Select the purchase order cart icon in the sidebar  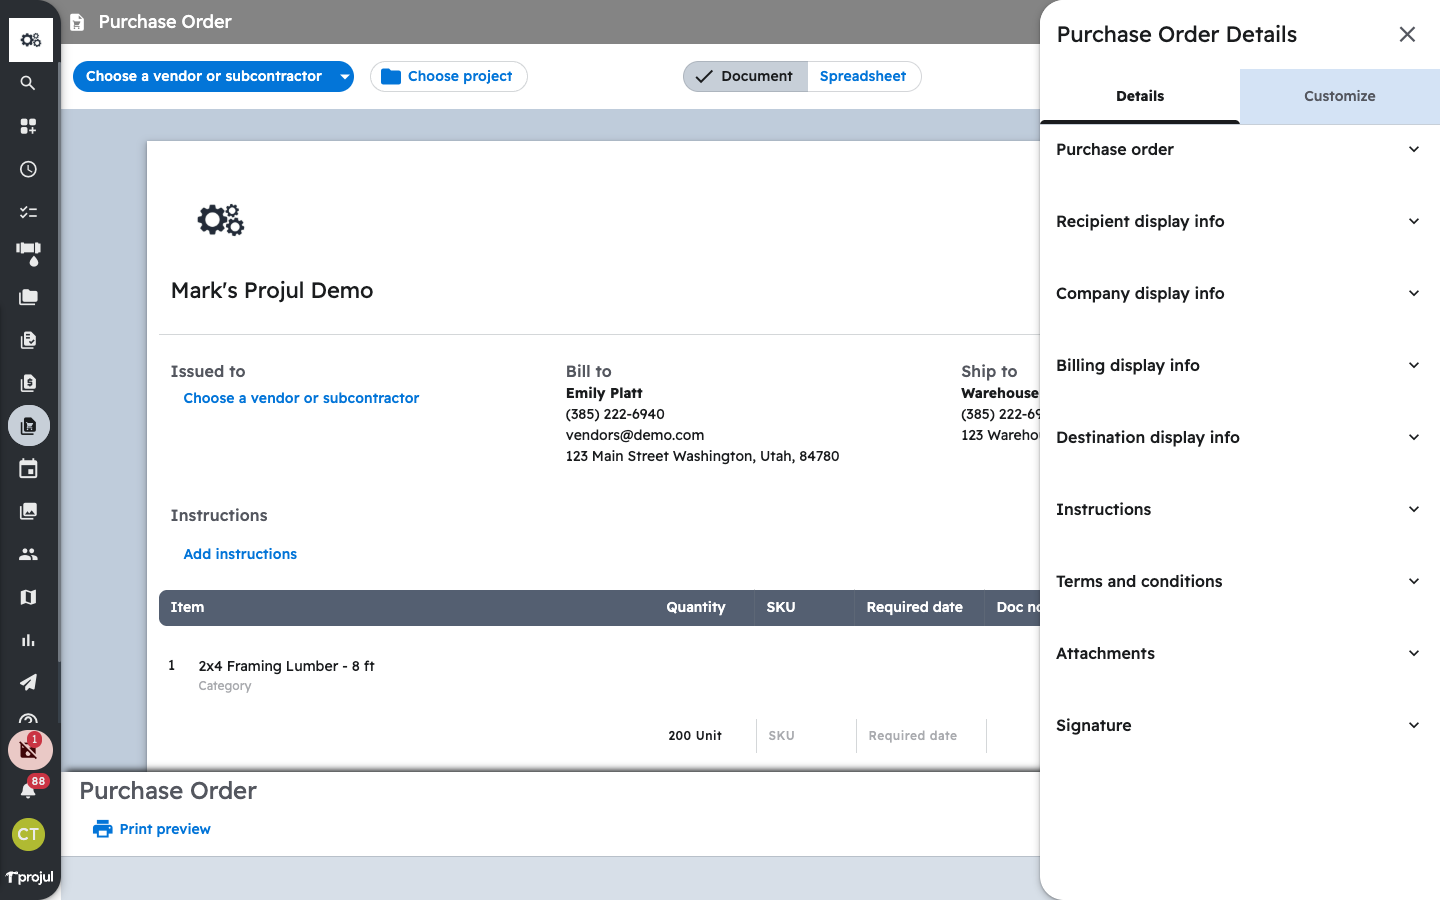tap(29, 426)
